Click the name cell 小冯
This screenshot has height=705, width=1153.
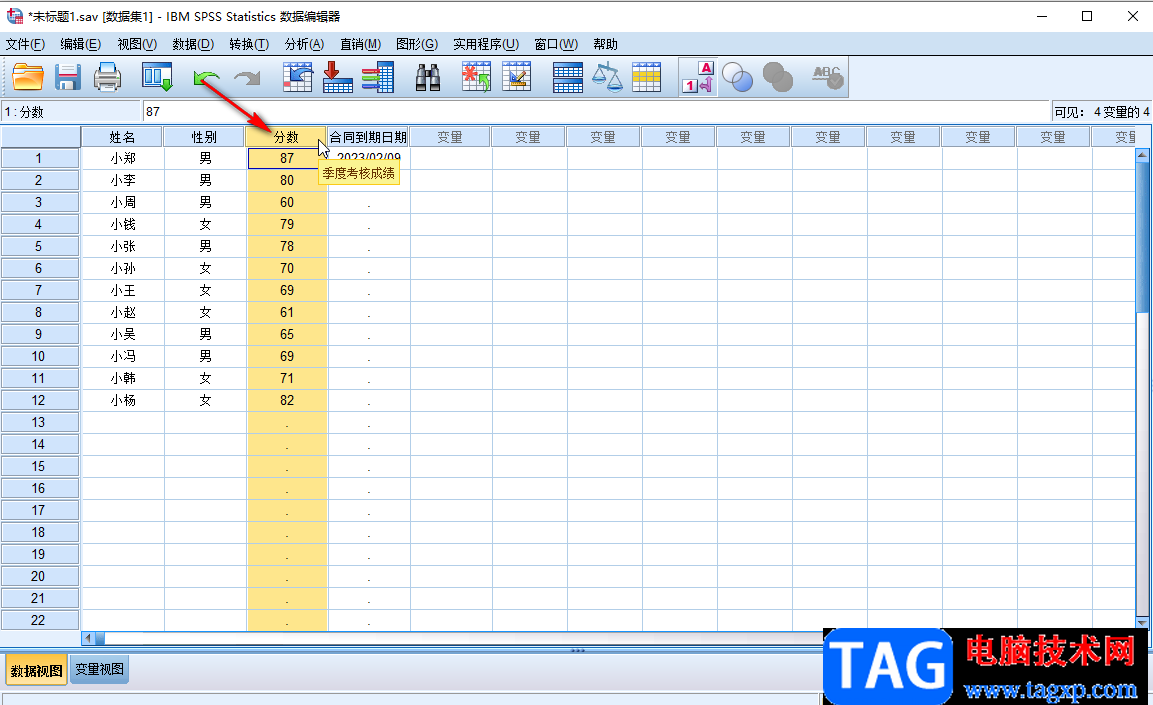[x=123, y=357]
